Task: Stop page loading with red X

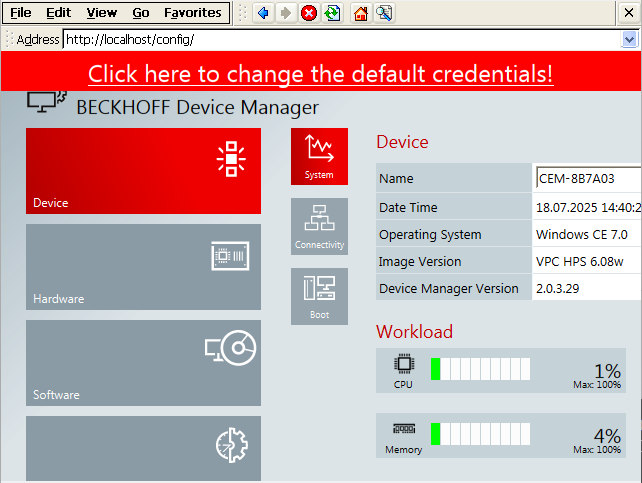Action: [309, 13]
